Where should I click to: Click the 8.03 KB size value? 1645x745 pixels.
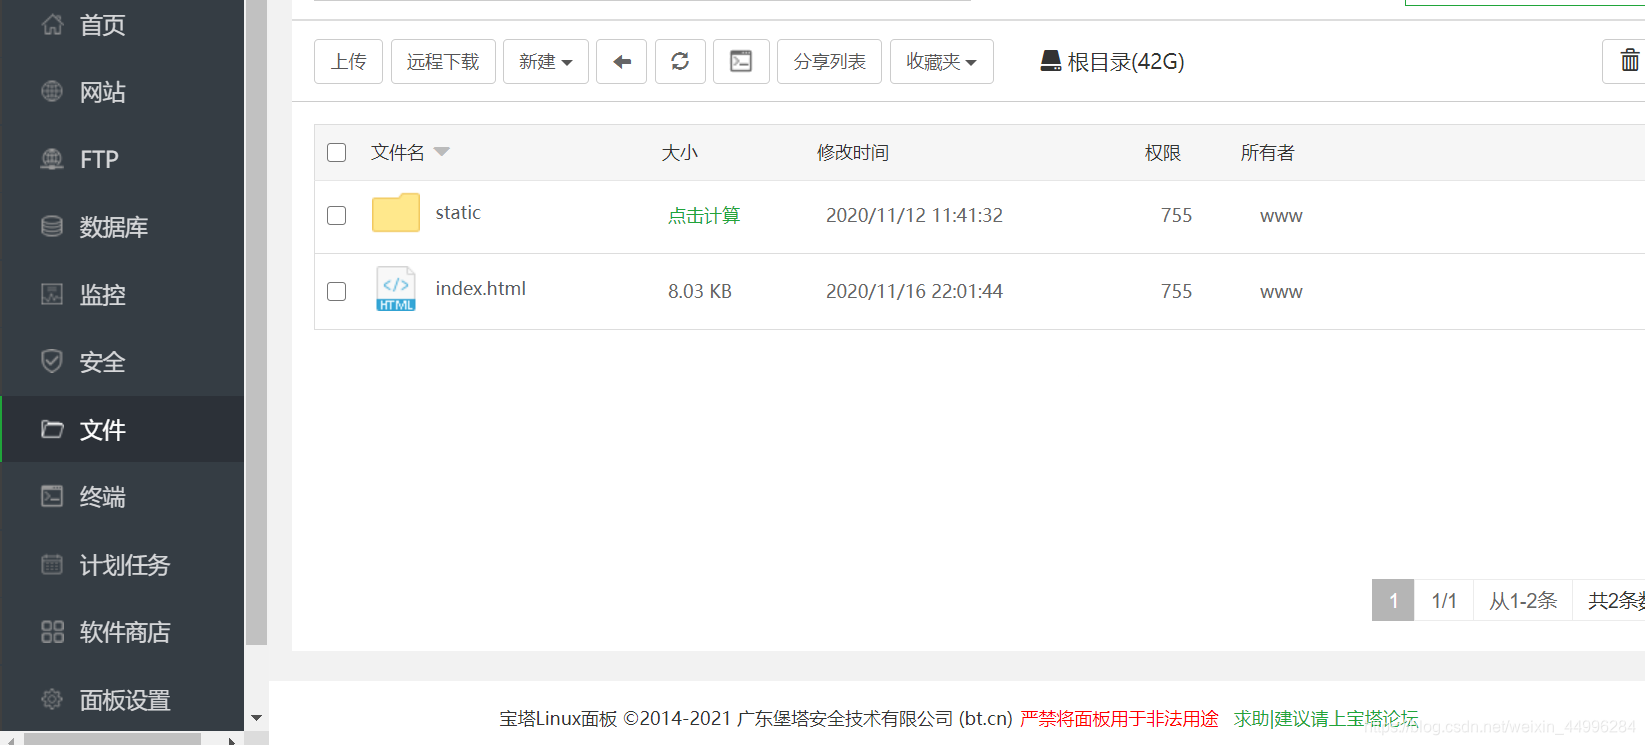pos(700,291)
